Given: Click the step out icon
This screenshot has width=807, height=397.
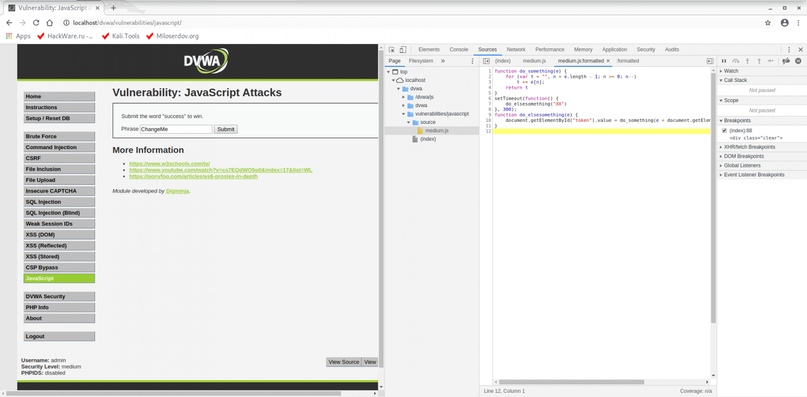Looking at the screenshot, I should coord(759,61).
